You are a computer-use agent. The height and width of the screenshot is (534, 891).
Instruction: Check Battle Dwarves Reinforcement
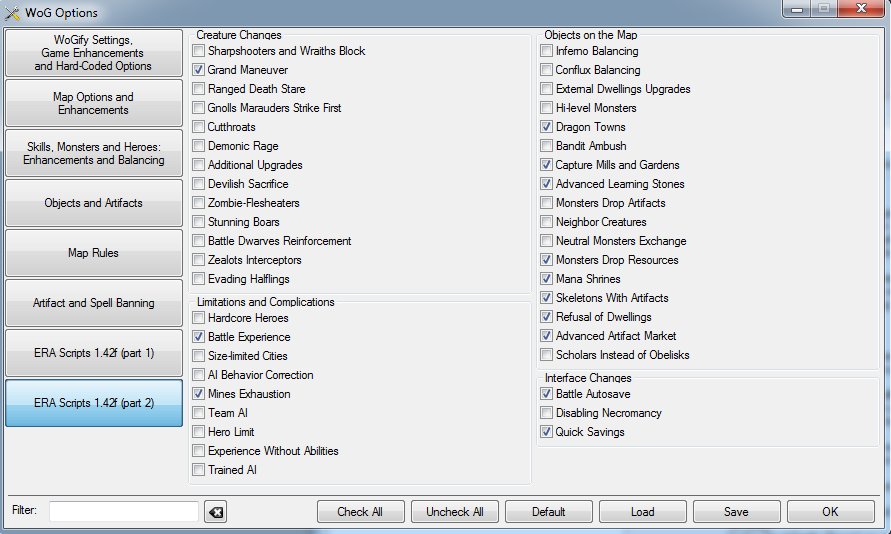198,241
